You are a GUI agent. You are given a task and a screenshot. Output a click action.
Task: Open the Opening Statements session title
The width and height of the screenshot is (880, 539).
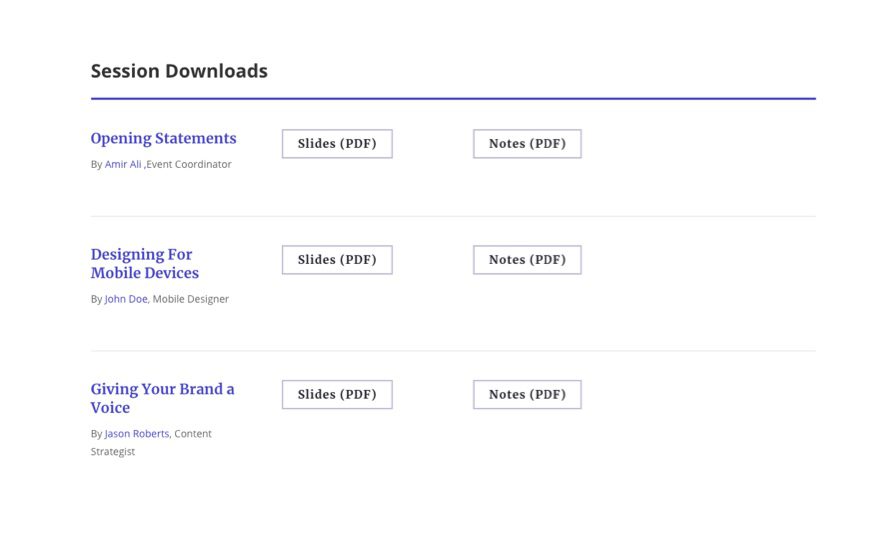(x=163, y=139)
